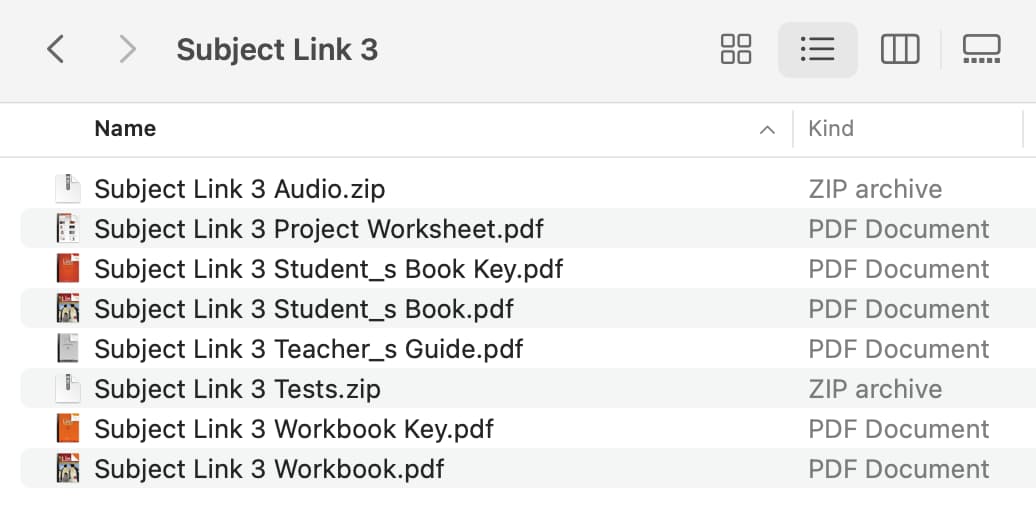Select the list view button
Image resolution: width=1036 pixels, height=528 pixels.
pos(818,50)
